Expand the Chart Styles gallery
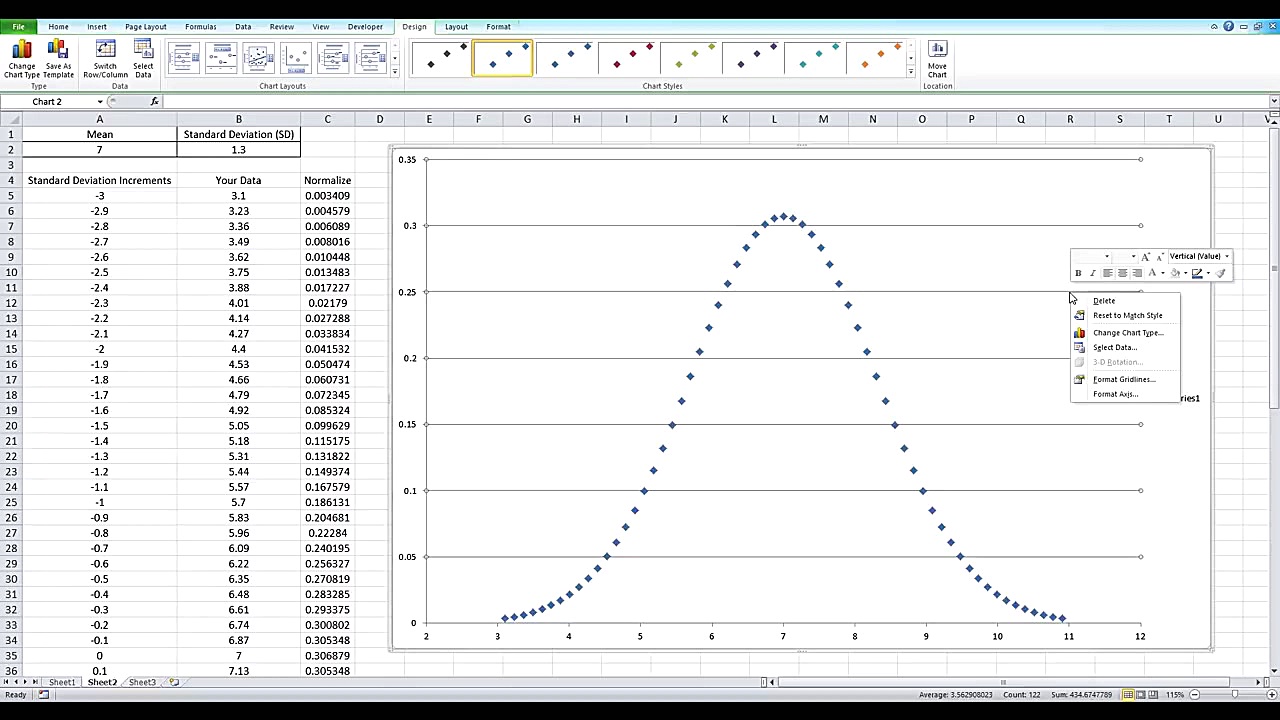This screenshot has height=720, width=1280. [x=910, y=72]
